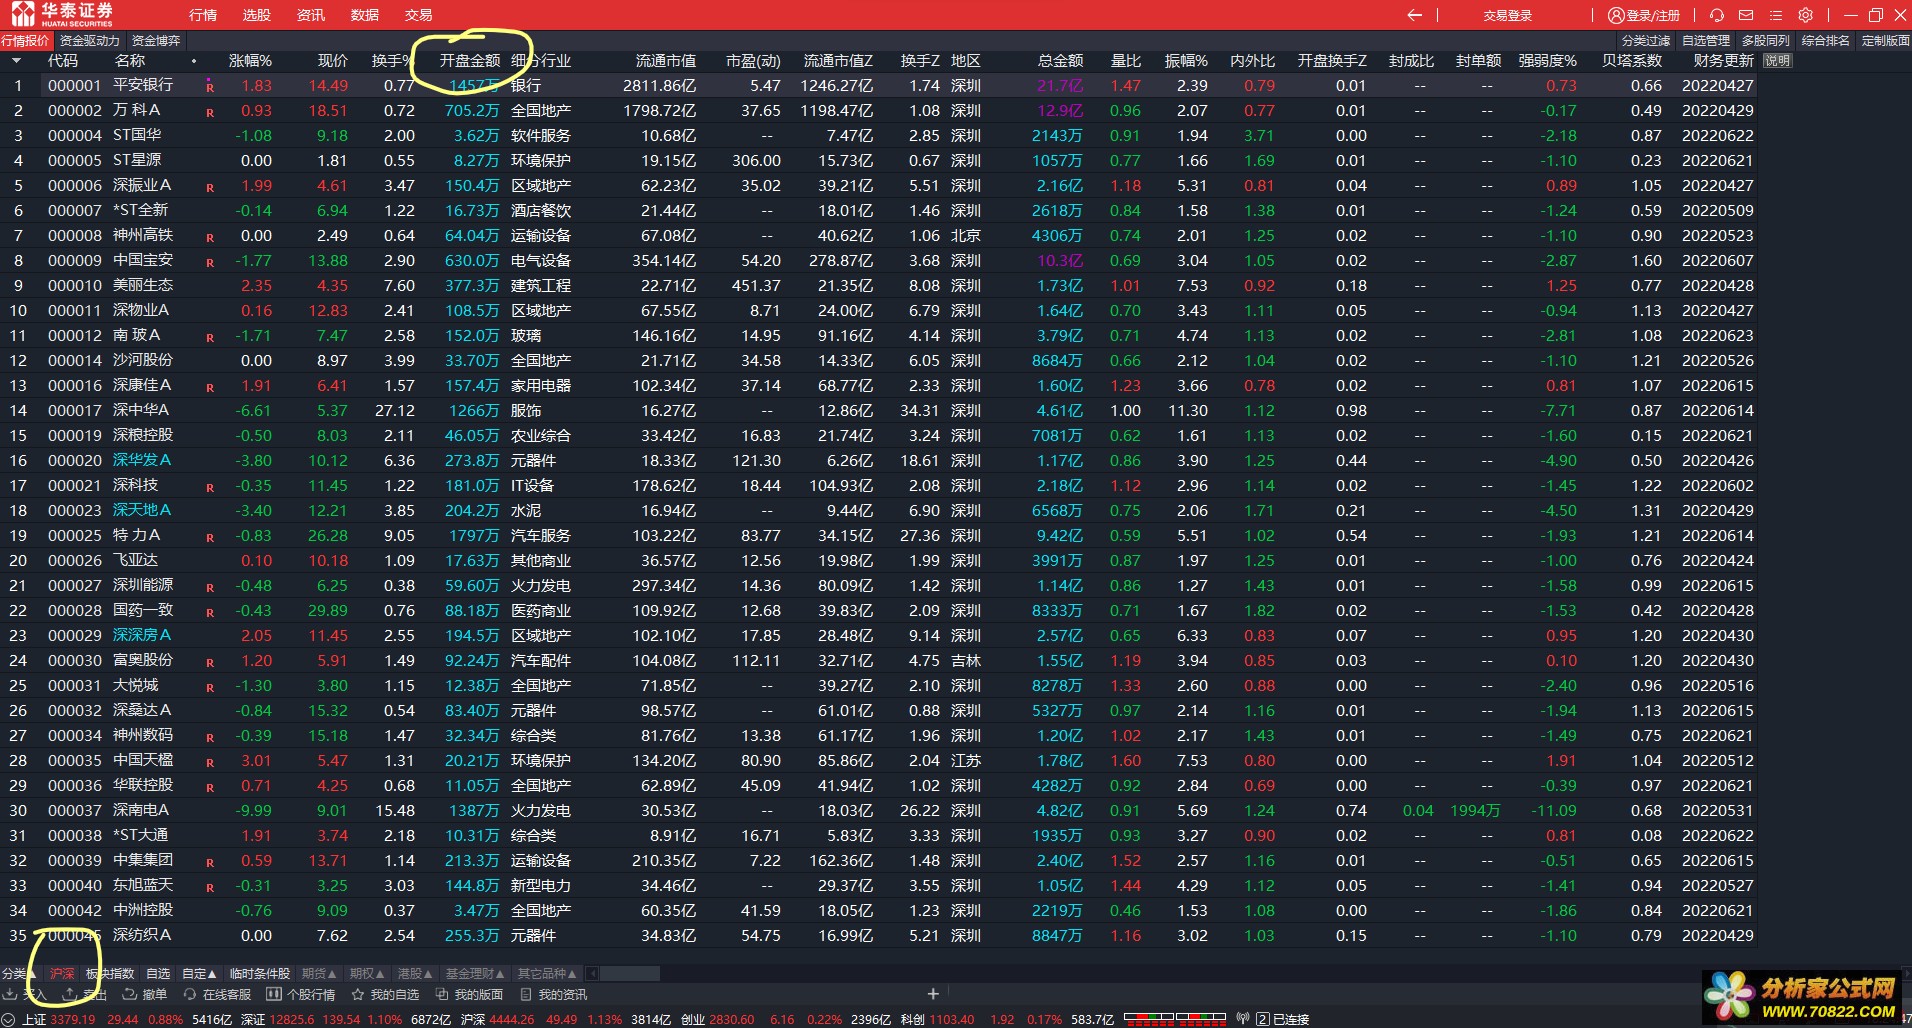Sort by the 涨幅% column header
Screen dimensions: 1912x1028
pyautogui.click(x=250, y=61)
